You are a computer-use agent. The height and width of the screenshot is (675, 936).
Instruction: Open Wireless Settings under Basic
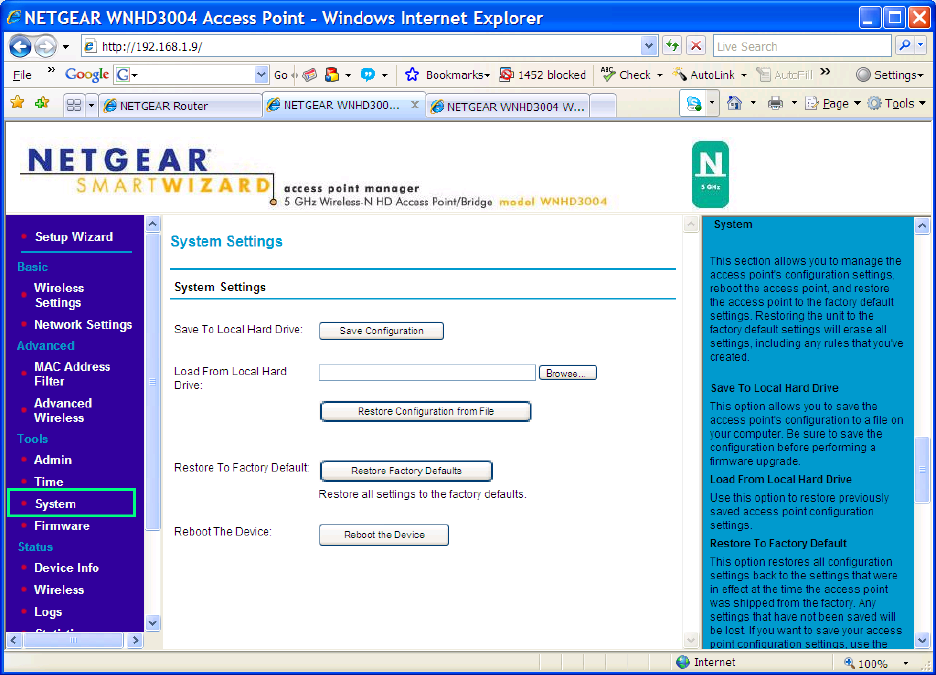pos(58,295)
